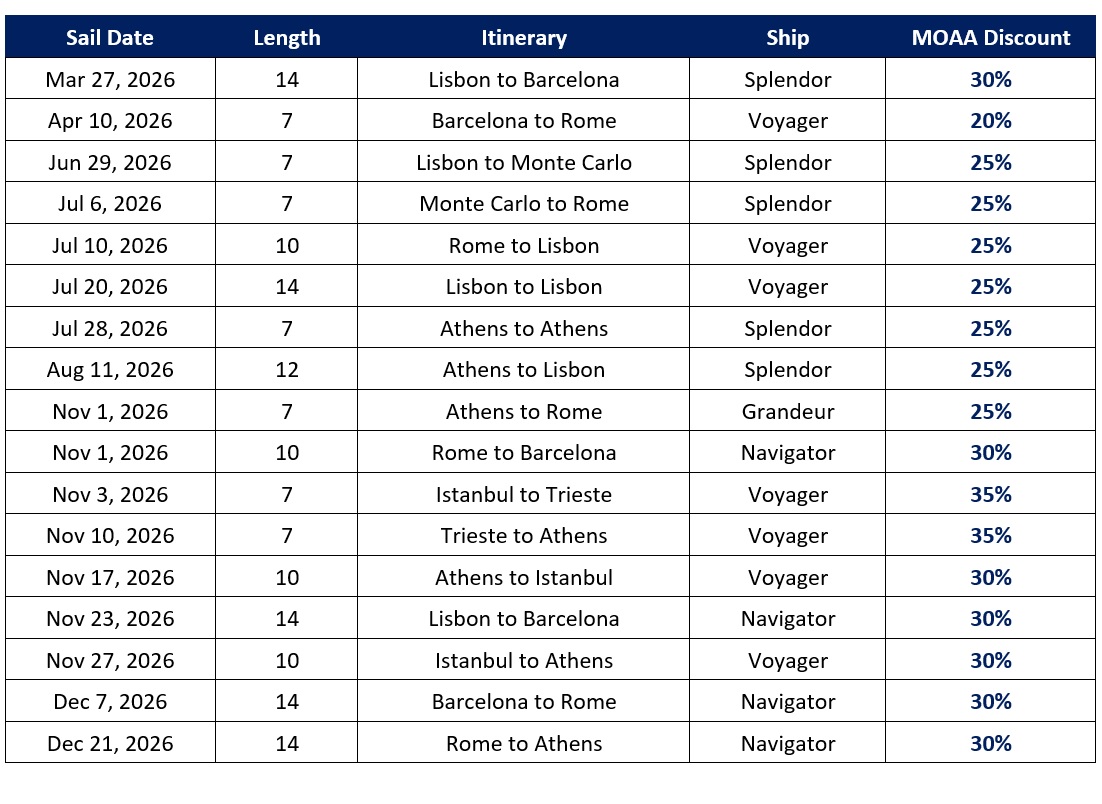Viewport: 1102px width, 804px height.
Task: Click the Length column header
Action: (x=287, y=38)
